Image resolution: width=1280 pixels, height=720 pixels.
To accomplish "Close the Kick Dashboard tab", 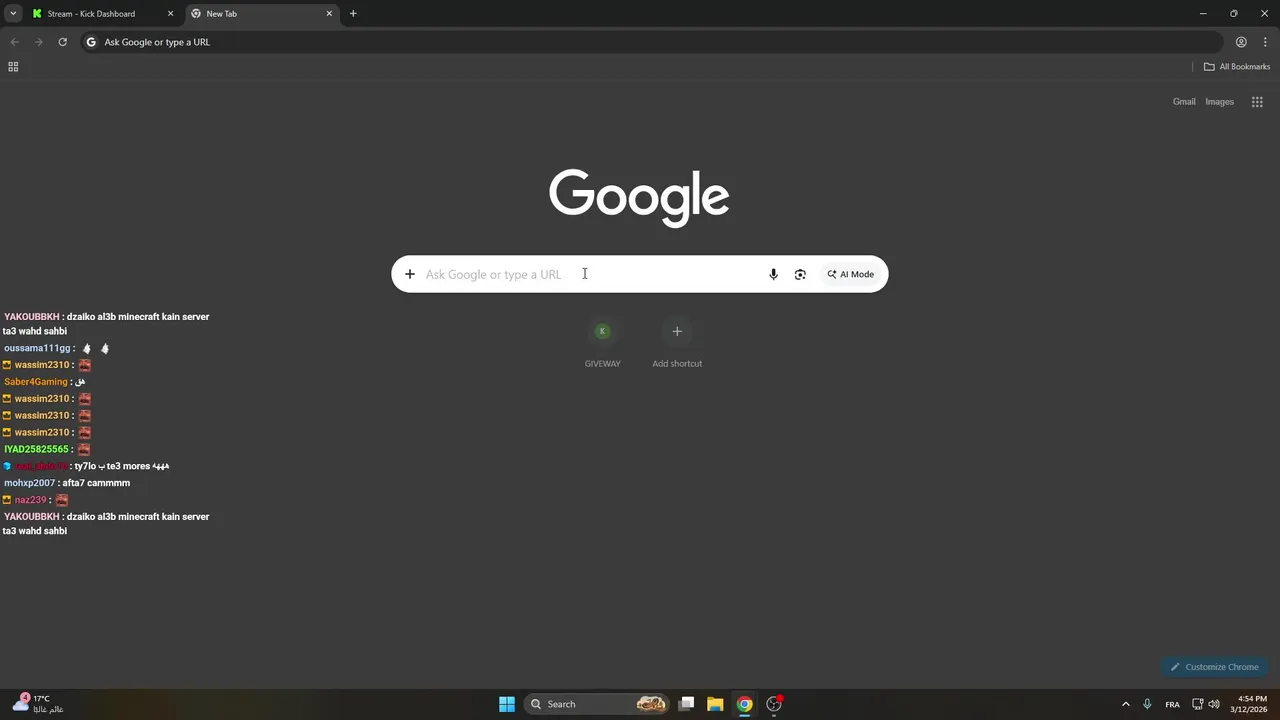I will pyautogui.click(x=170, y=14).
